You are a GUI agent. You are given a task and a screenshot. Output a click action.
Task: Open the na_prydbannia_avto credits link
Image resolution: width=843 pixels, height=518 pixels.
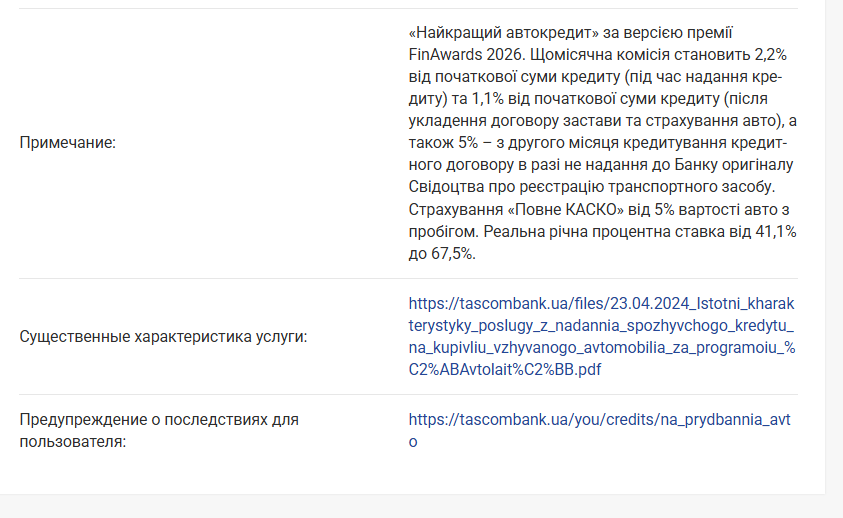[x=598, y=419]
